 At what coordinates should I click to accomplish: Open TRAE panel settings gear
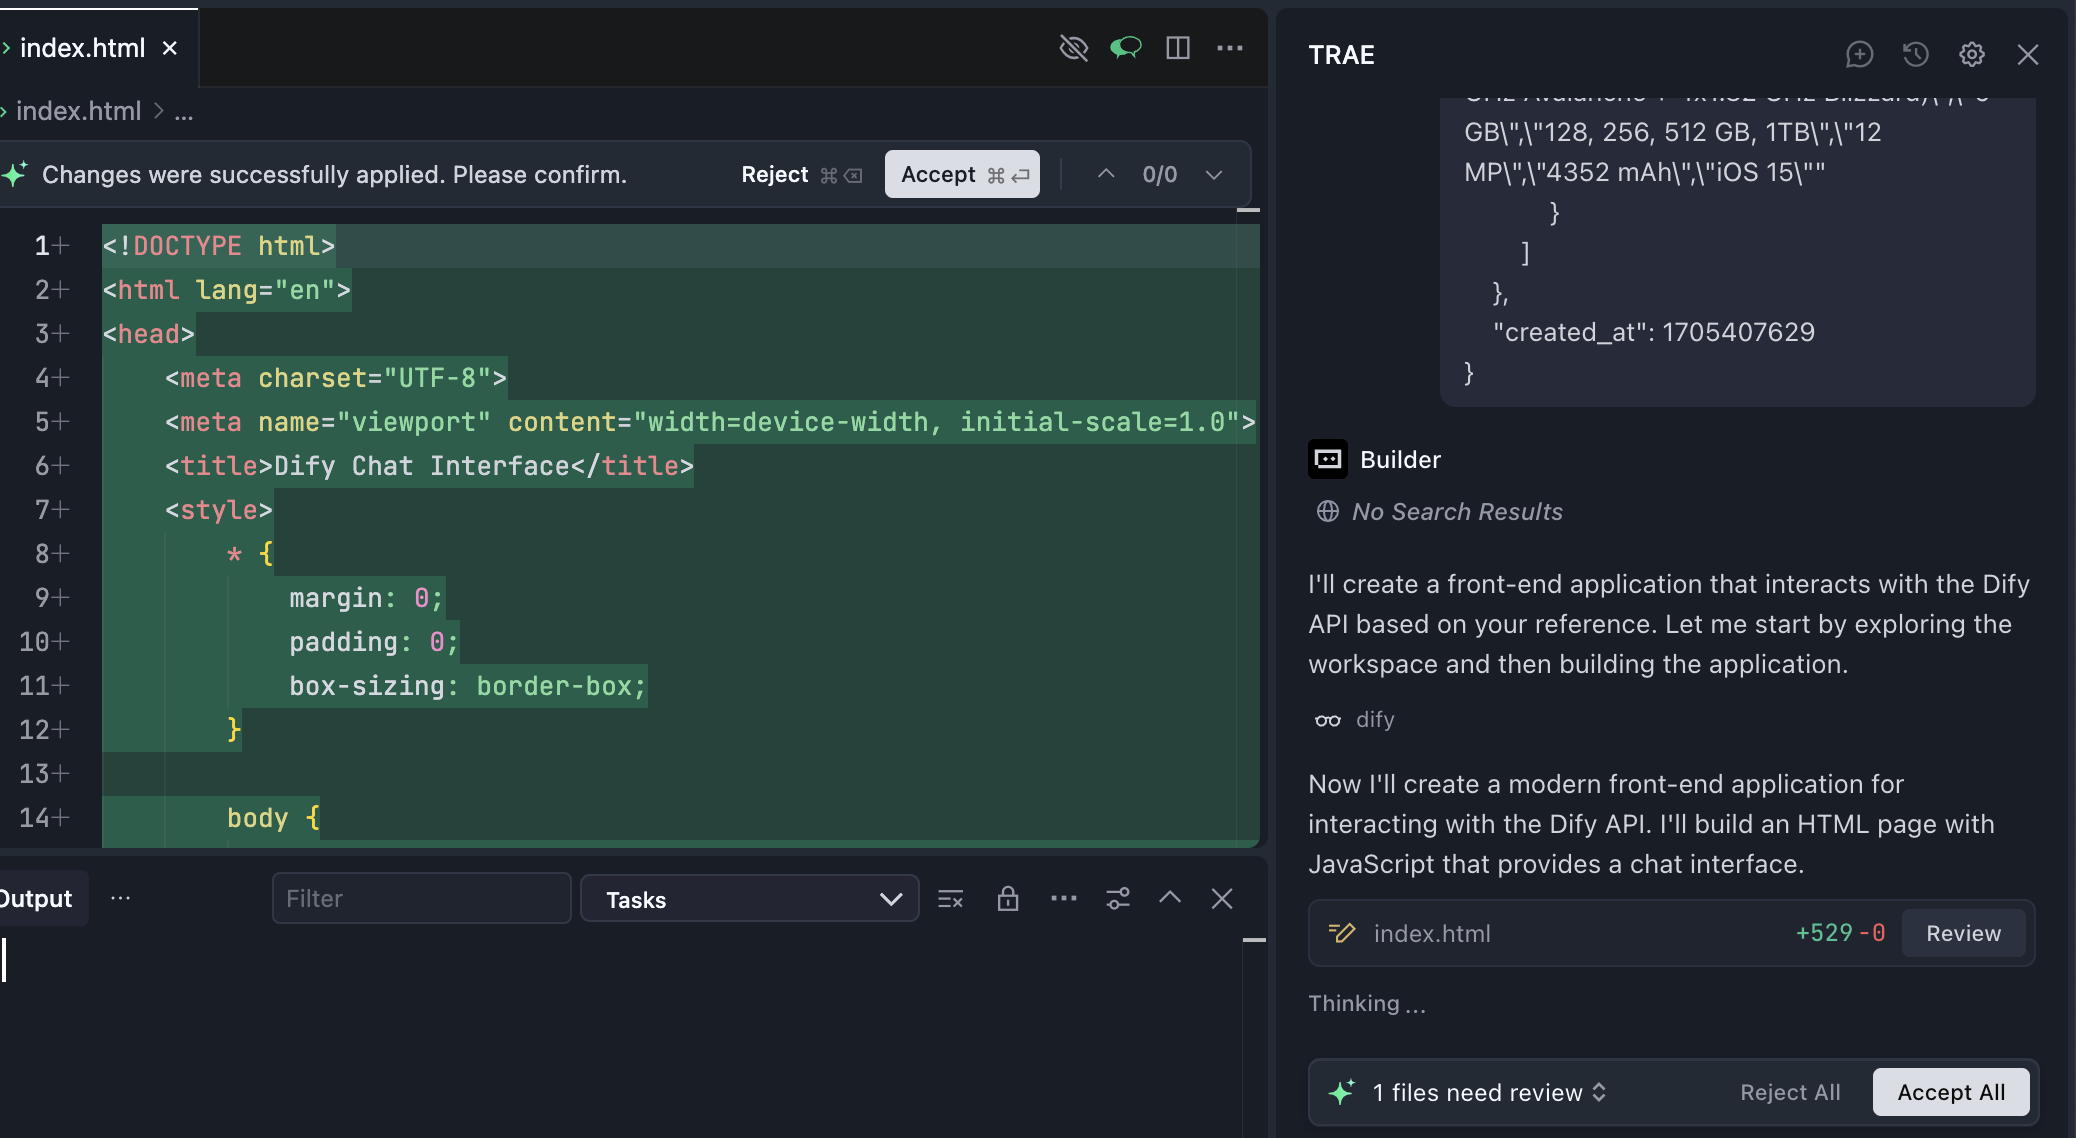tap(1971, 54)
